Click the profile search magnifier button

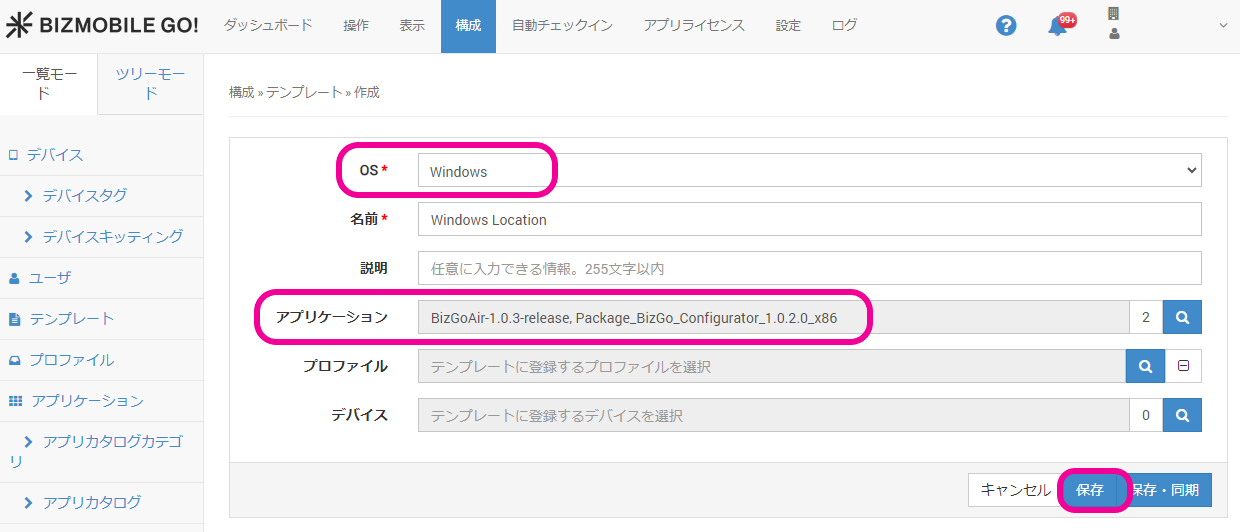[1146, 366]
